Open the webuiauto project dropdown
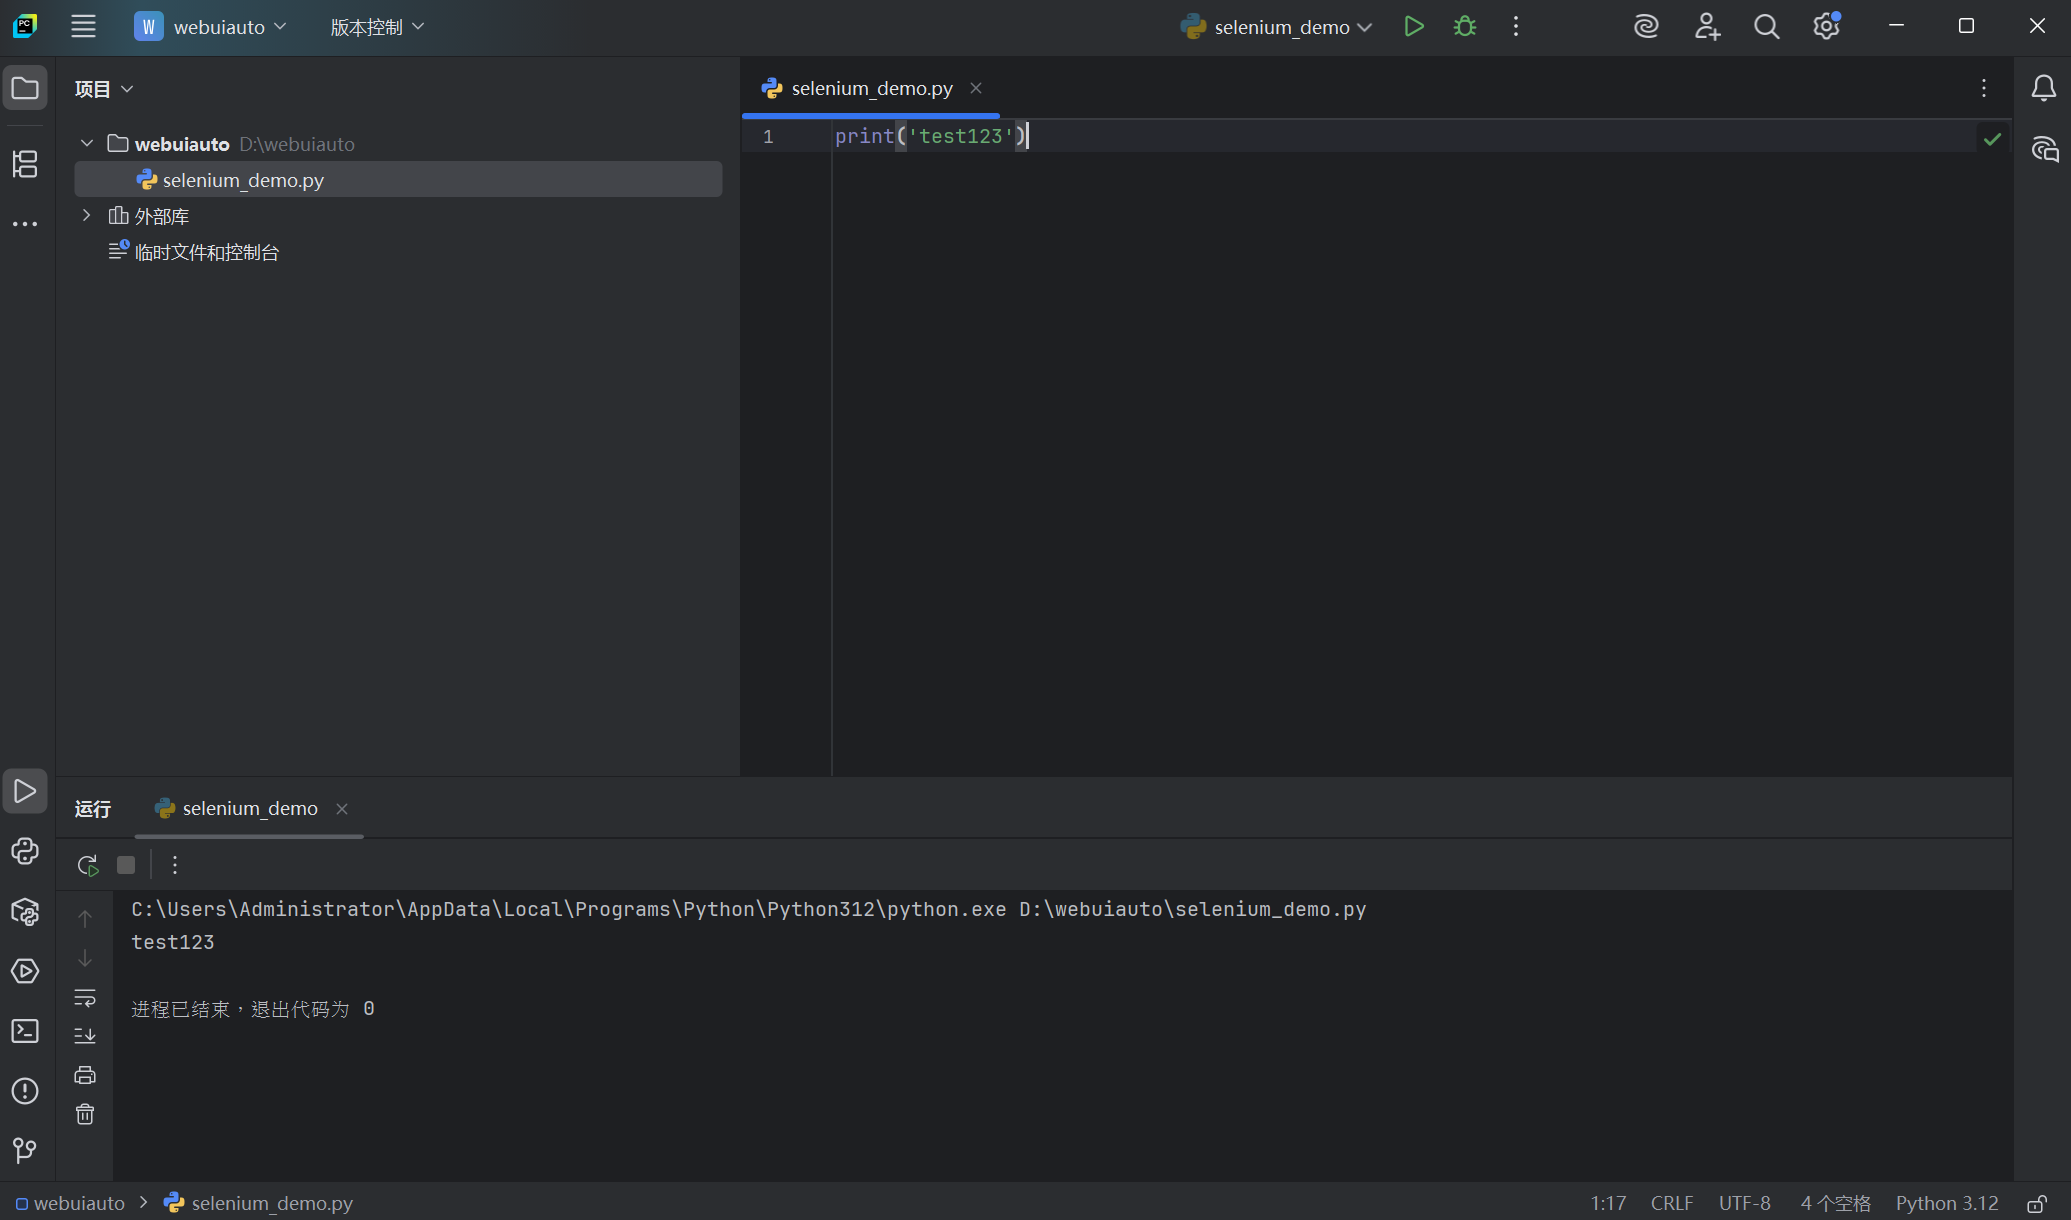This screenshot has height=1220, width=2071. tap(211, 27)
